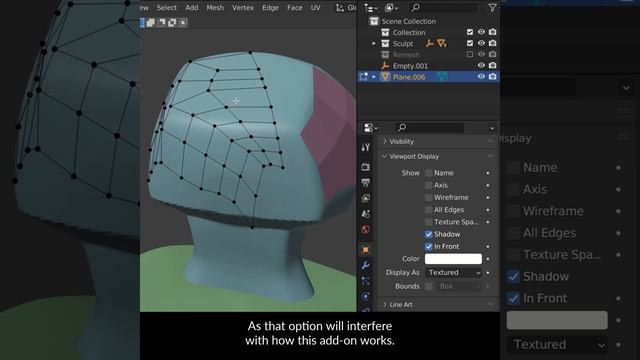
Task: Click the mesh data icon beside Plane.006
Action: point(442,77)
